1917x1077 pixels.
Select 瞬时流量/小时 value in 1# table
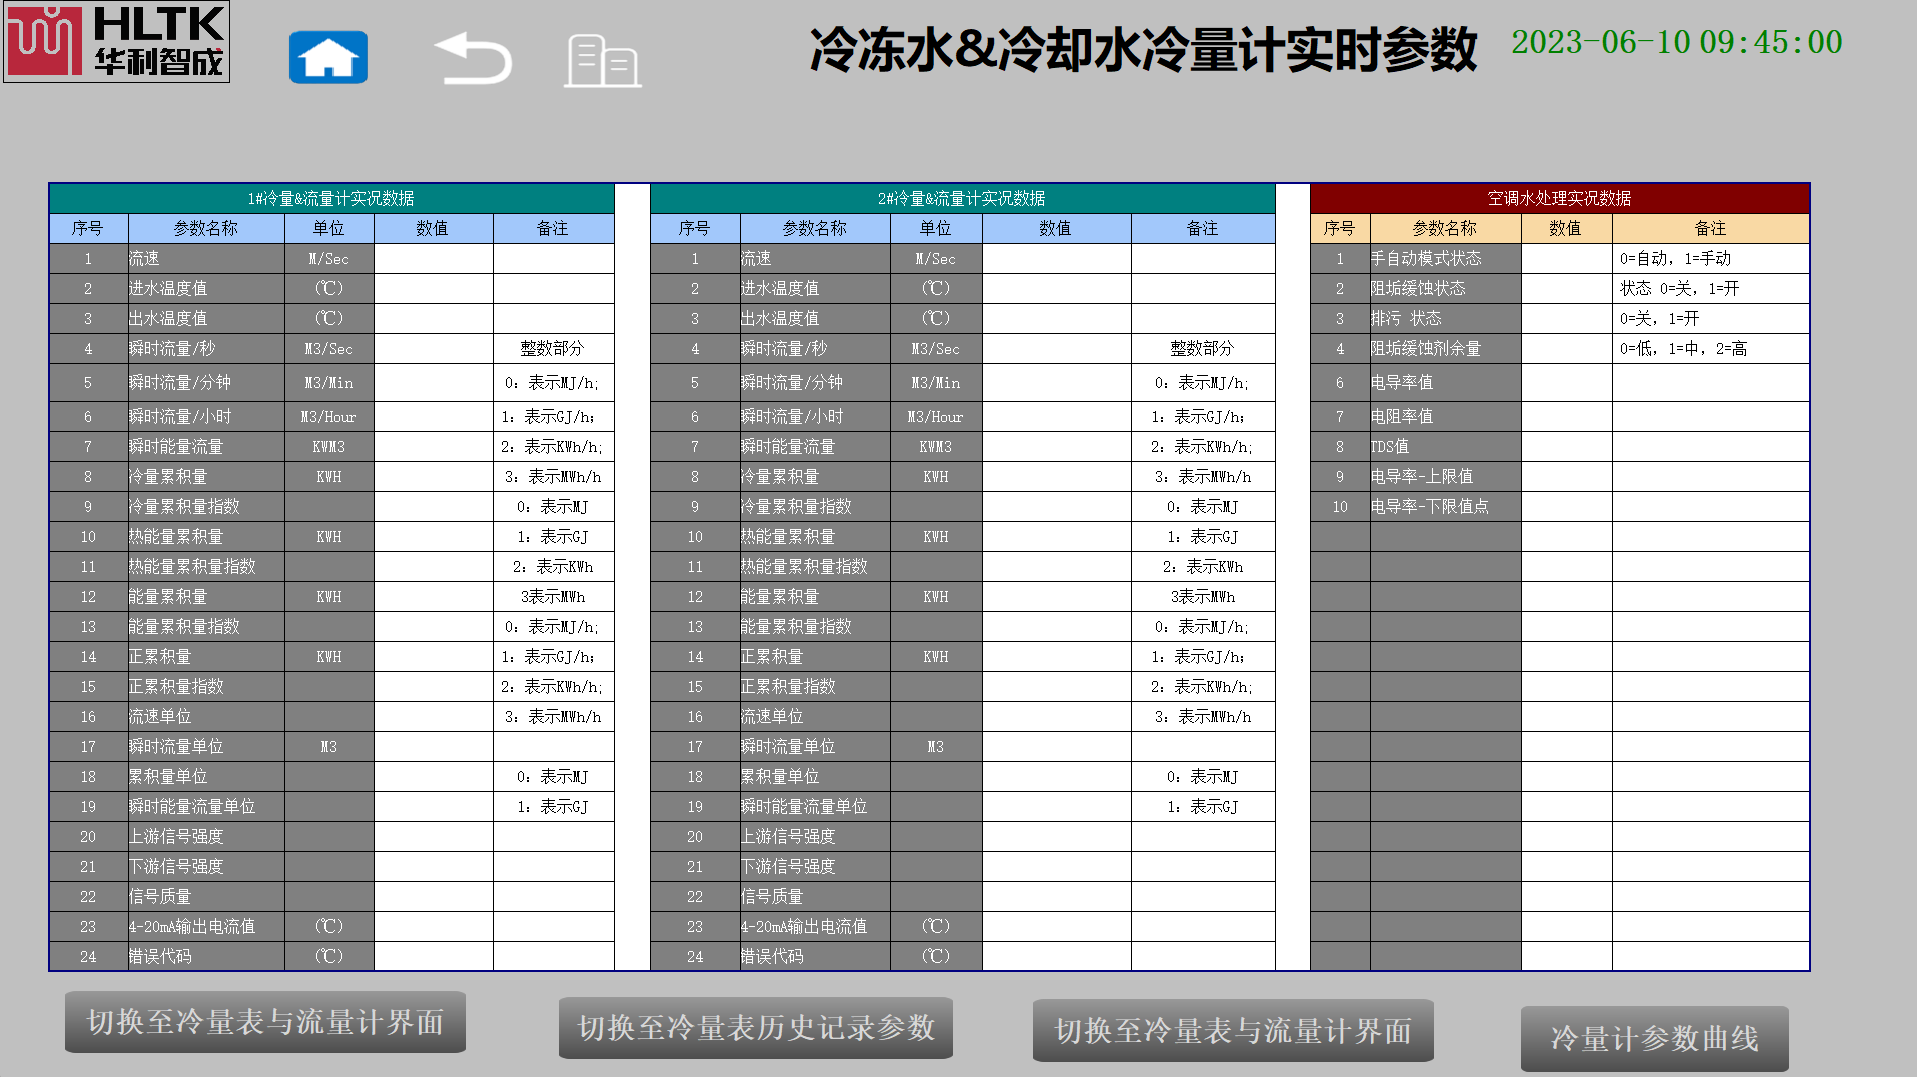click(x=433, y=416)
